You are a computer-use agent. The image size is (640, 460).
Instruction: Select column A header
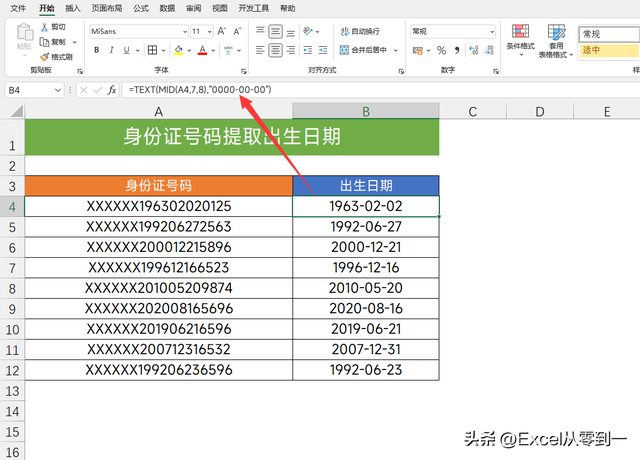(x=159, y=111)
